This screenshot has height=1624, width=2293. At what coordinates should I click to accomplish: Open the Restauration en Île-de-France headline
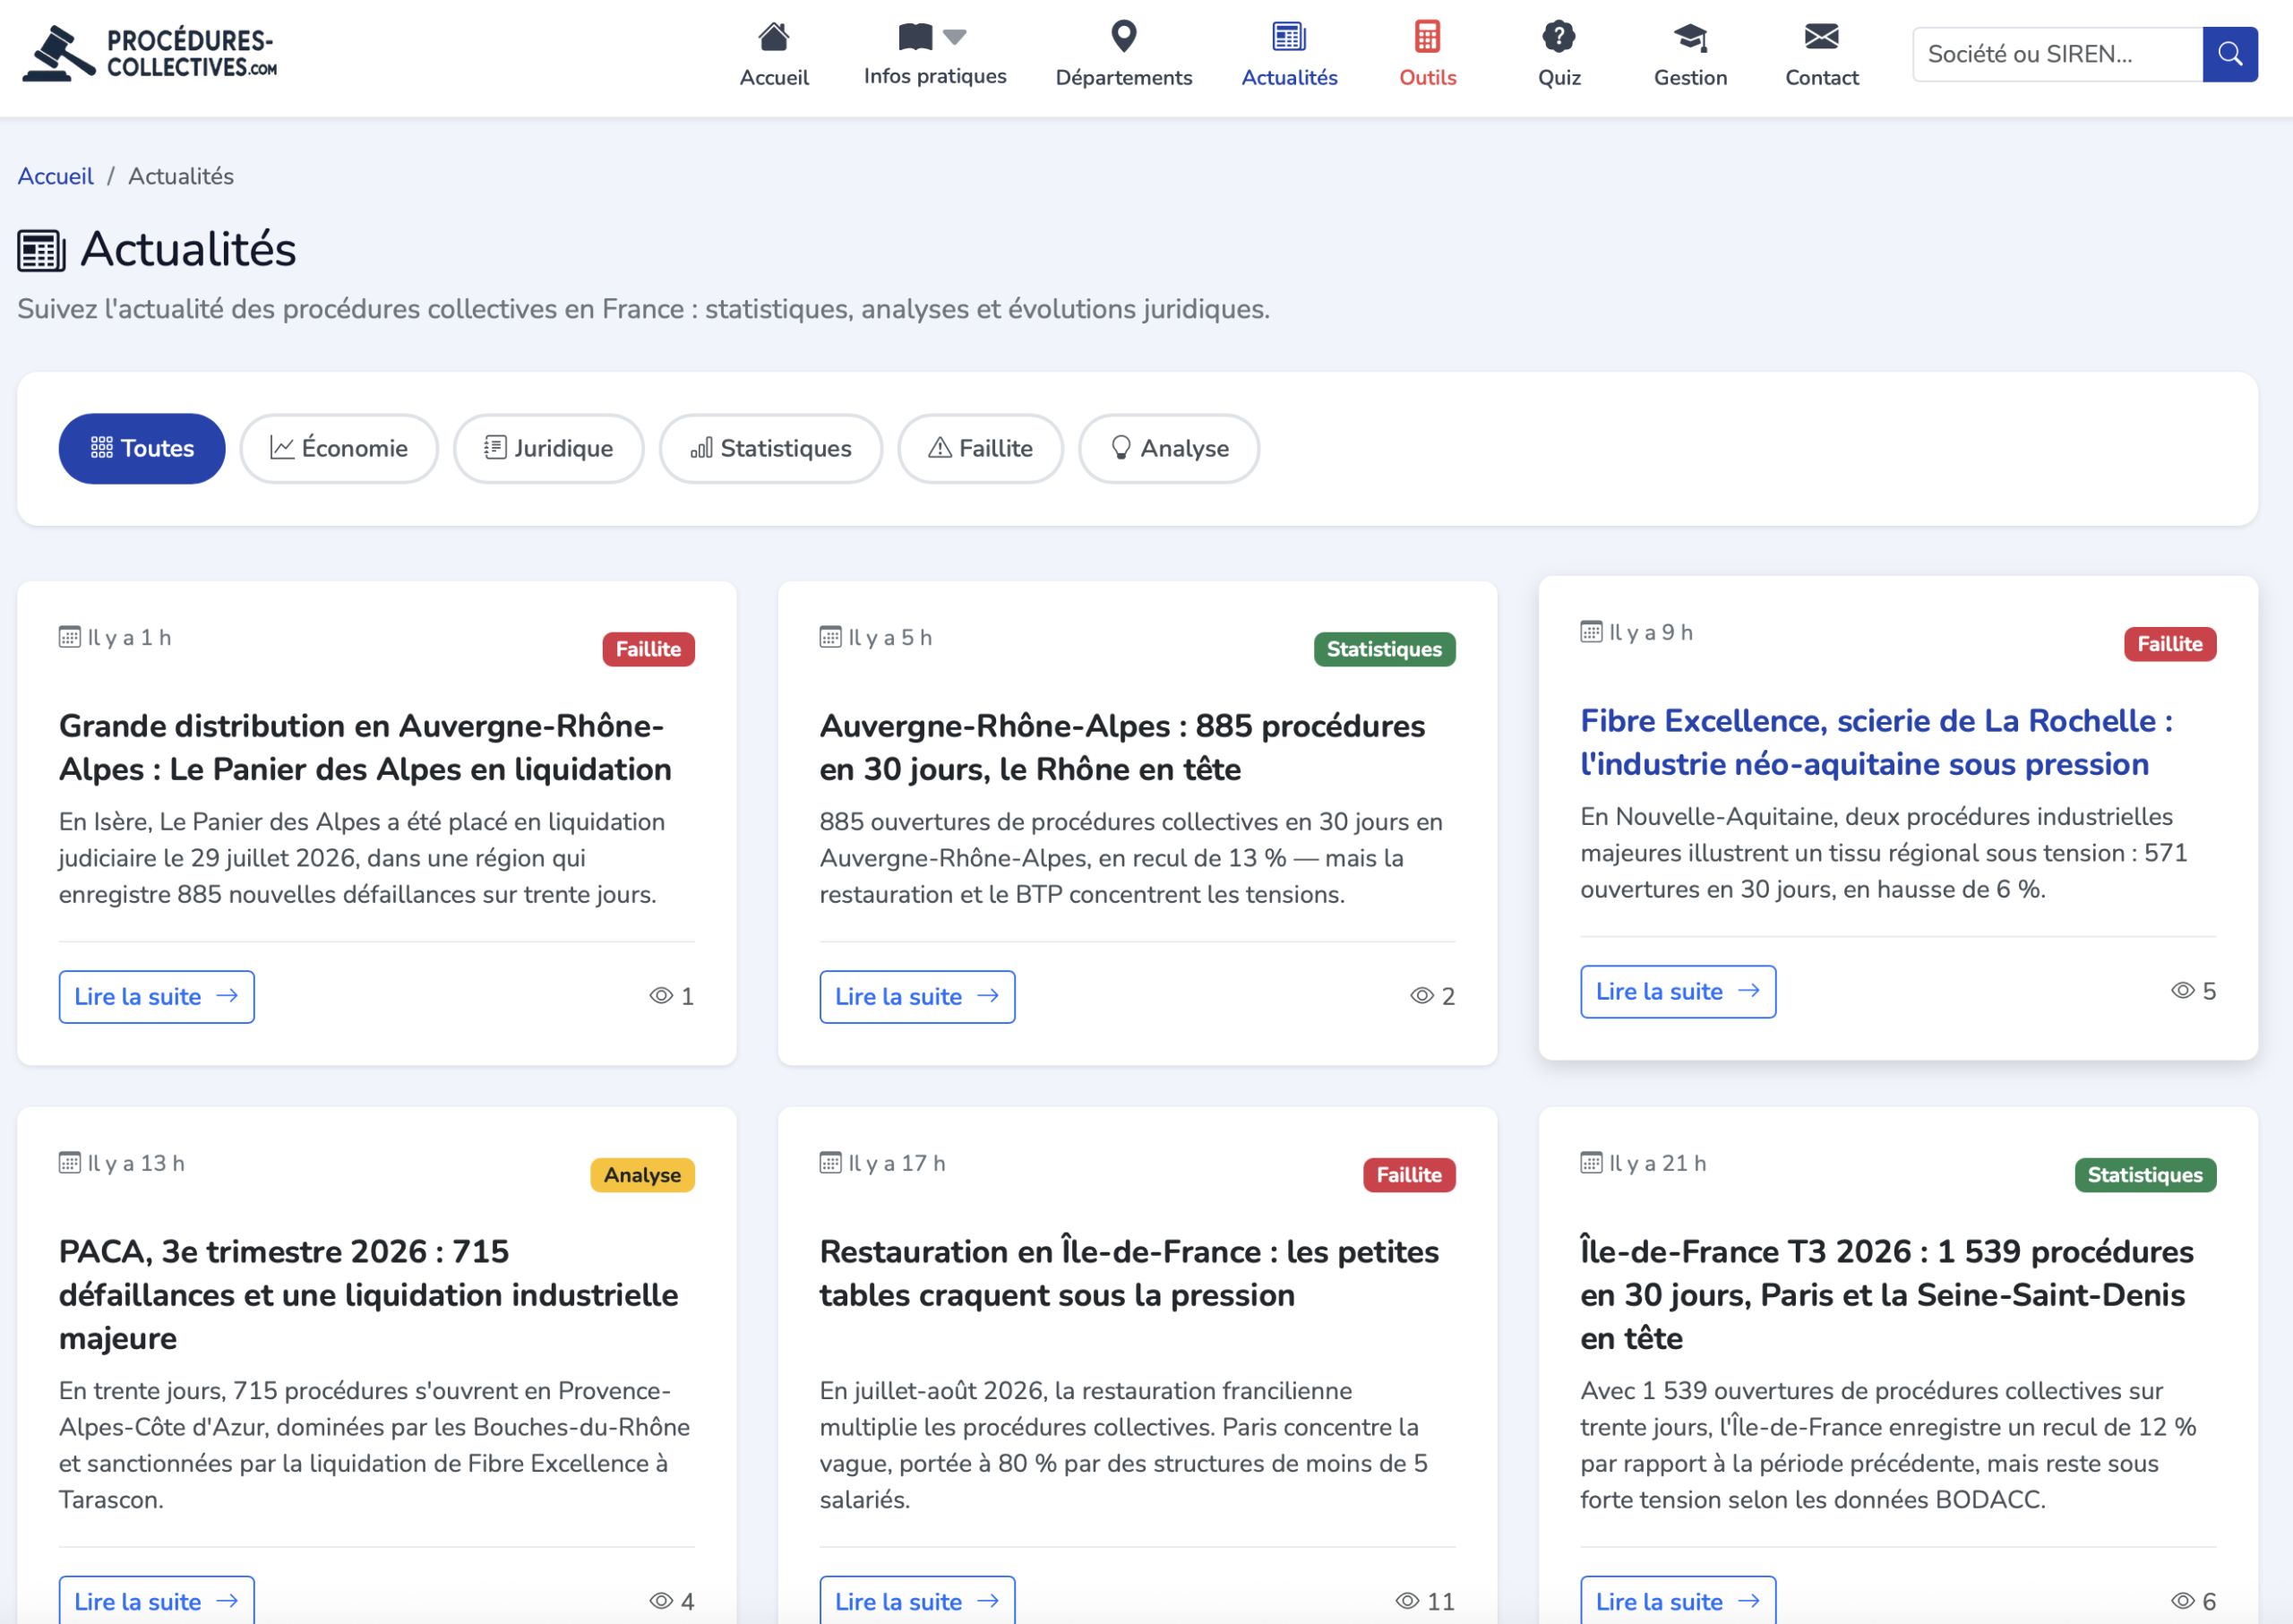point(1129,1273)
